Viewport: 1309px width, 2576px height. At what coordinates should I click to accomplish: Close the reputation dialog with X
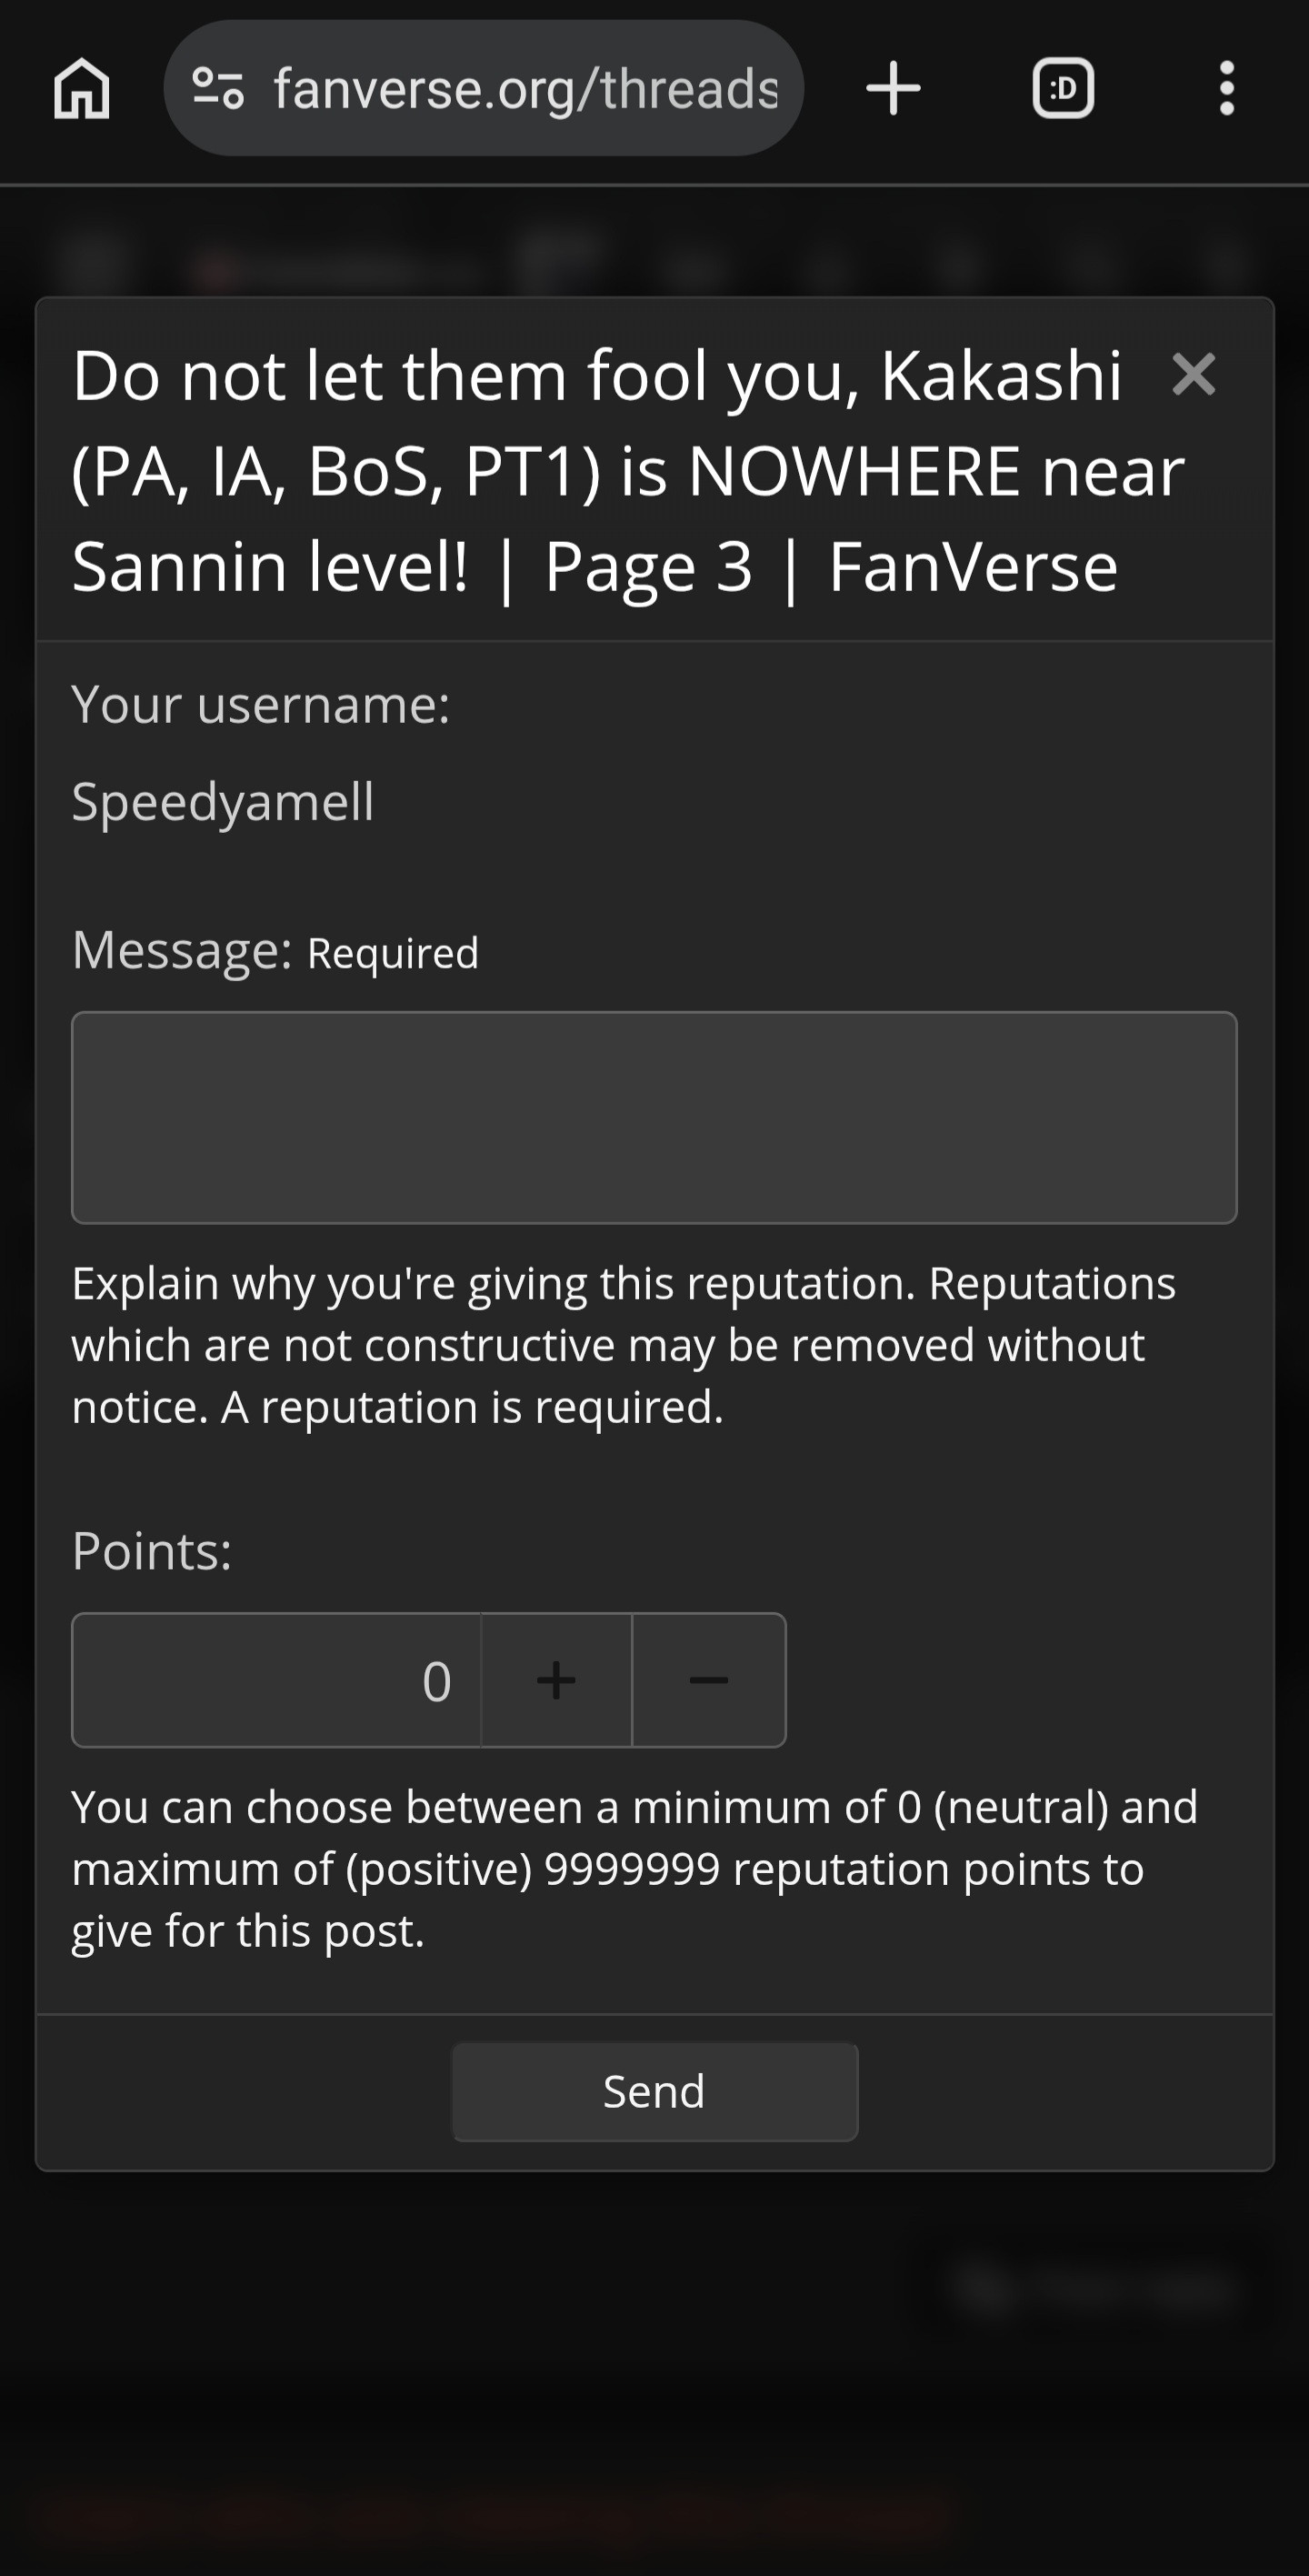(1193, 375)
